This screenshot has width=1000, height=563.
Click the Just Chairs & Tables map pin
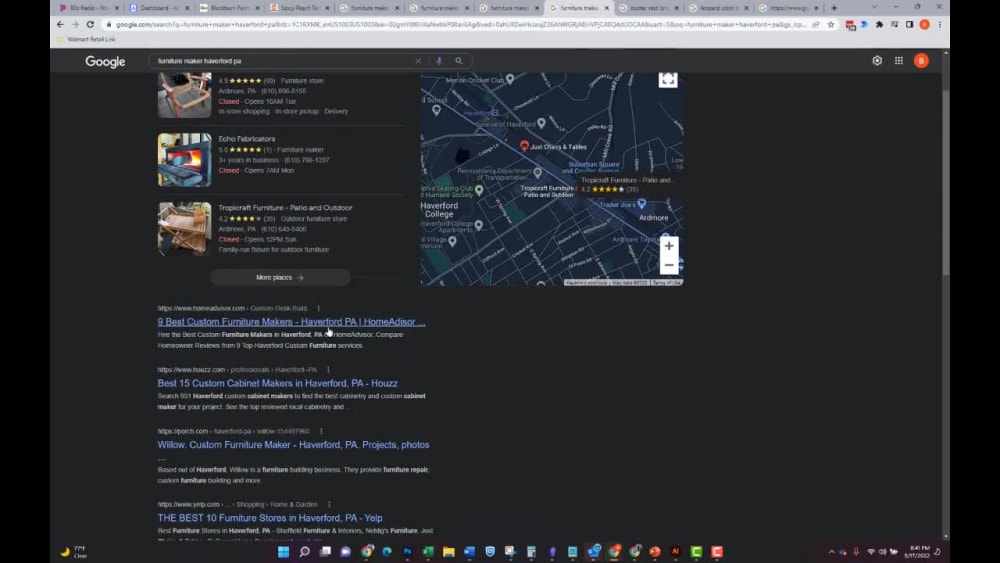tap(524, 146)
